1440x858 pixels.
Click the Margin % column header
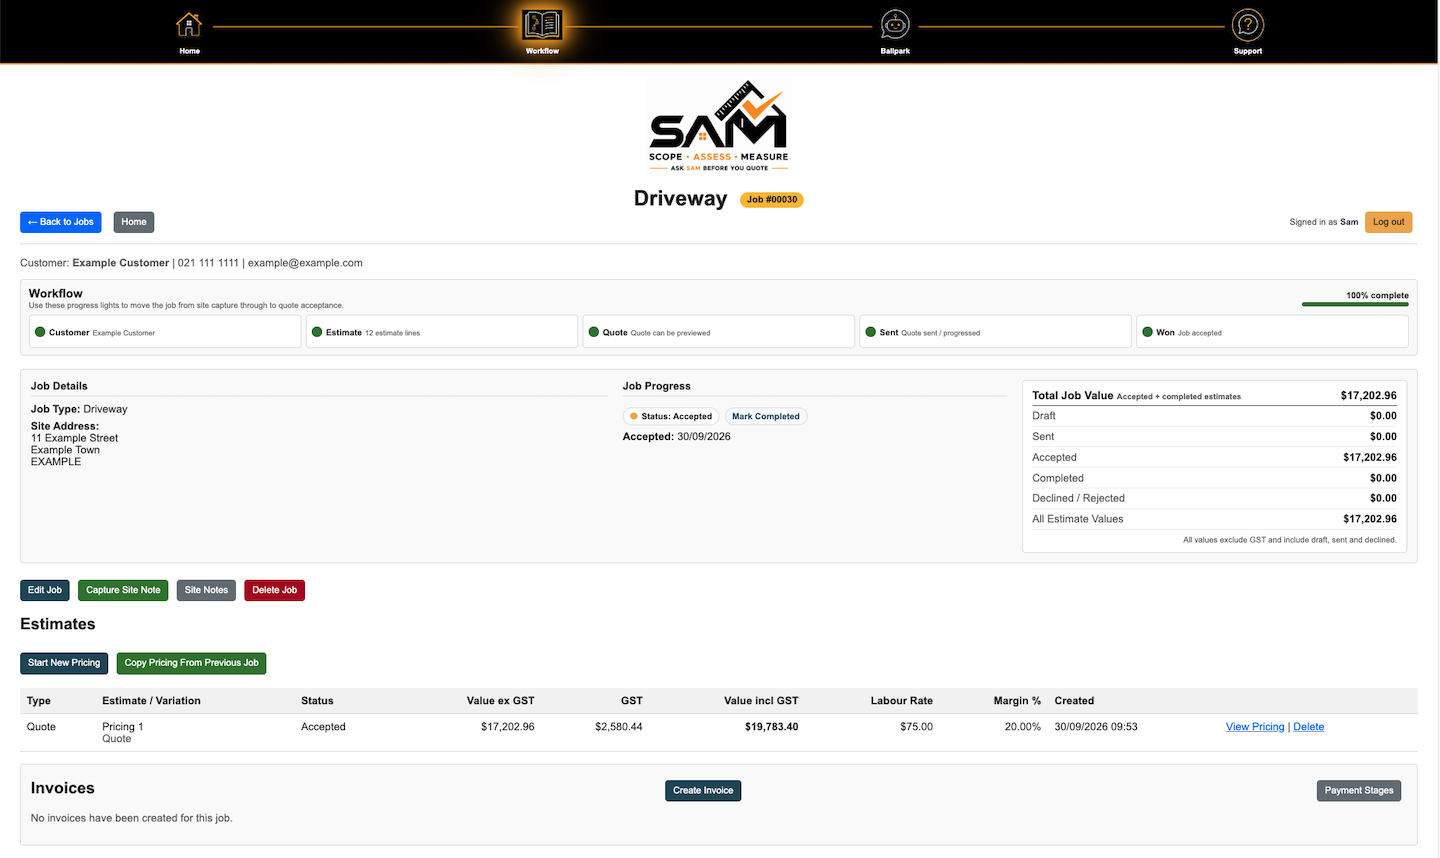click(1017, 701)
